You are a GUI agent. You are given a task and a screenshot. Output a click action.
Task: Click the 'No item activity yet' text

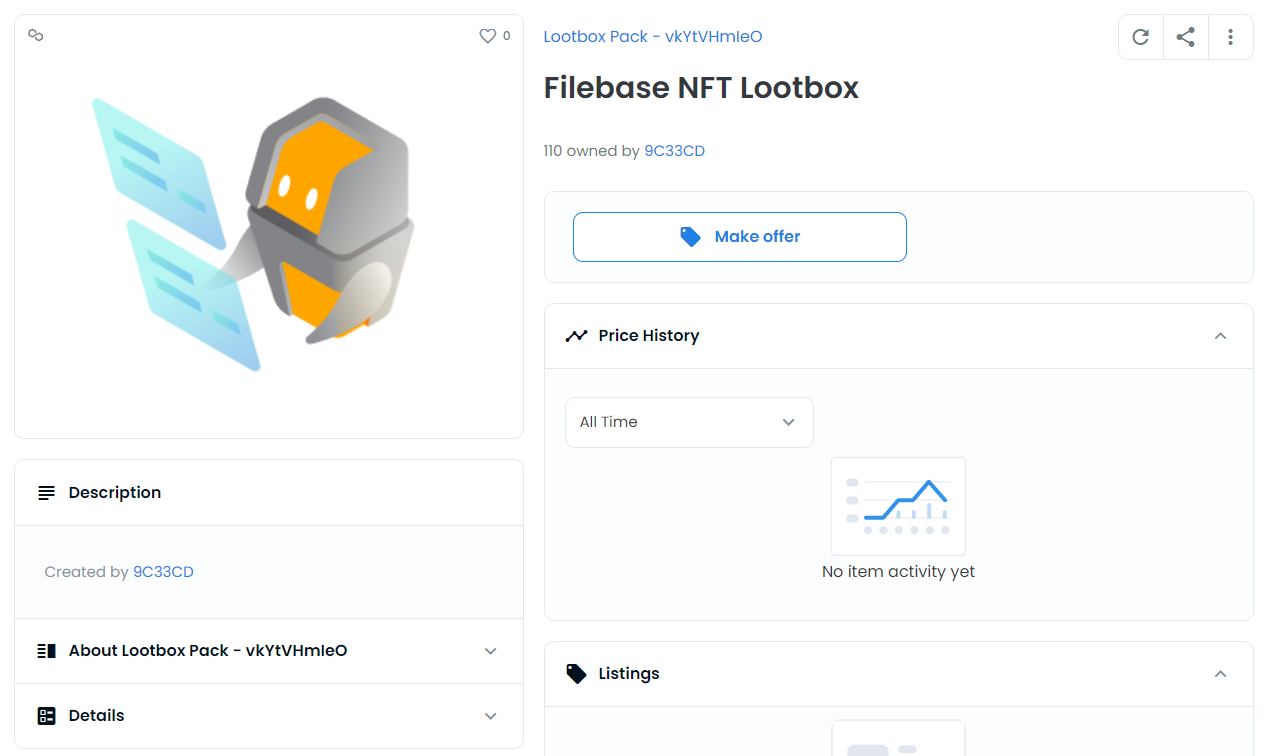(x=898, y=572)
